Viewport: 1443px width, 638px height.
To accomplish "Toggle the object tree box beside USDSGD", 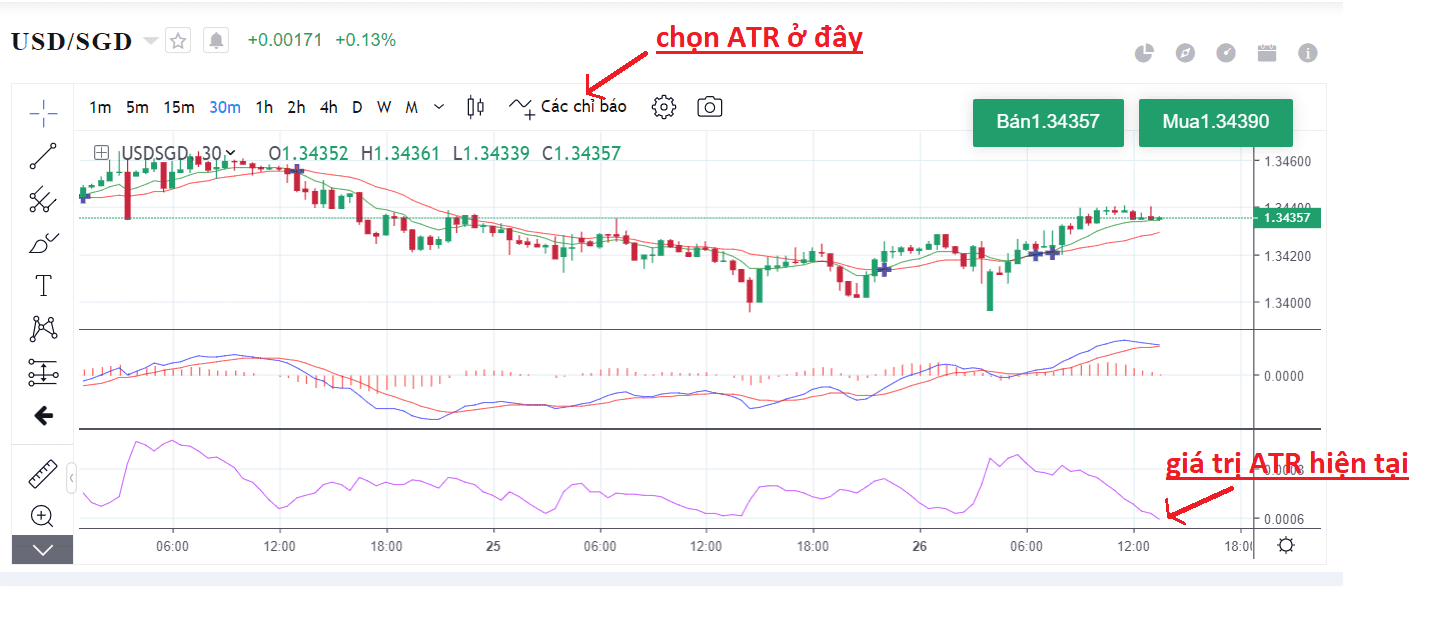I will (x=101, y=153).
